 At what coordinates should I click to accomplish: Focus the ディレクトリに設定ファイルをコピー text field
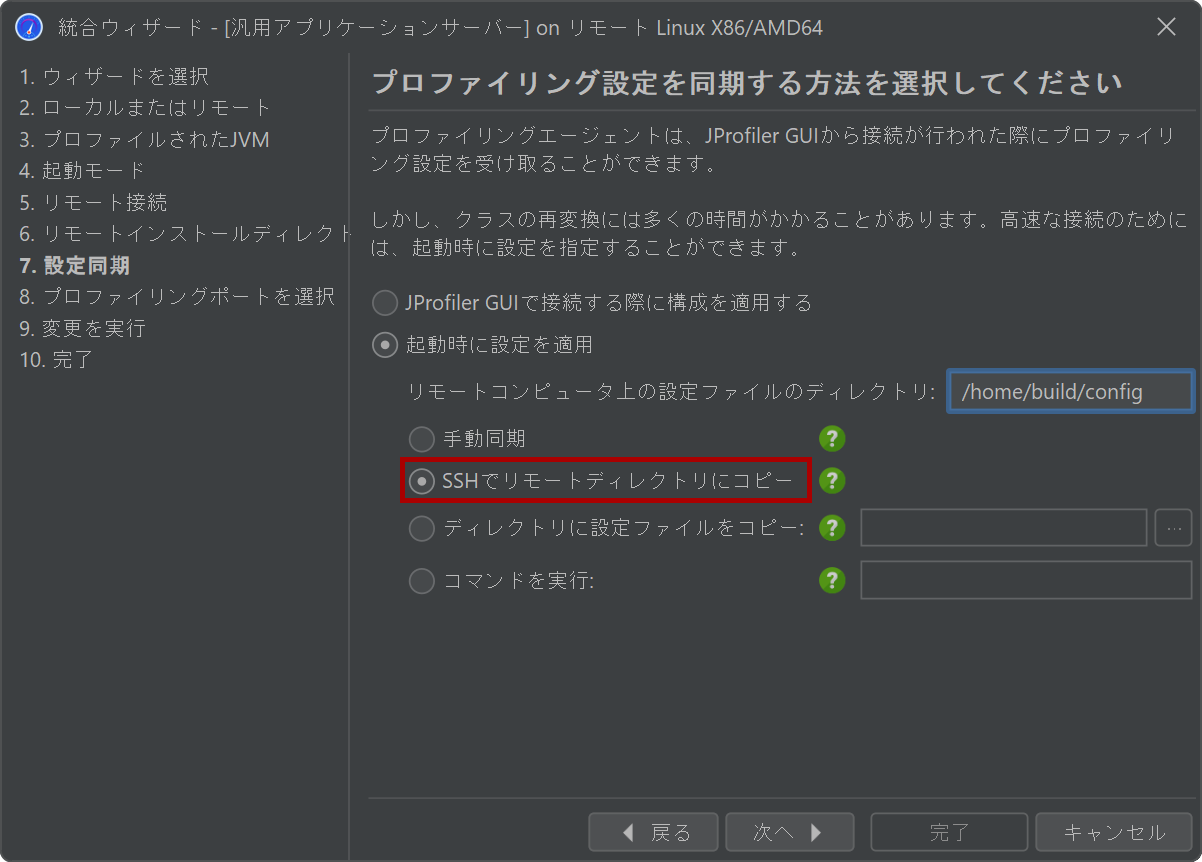[x=1004, y=528]
